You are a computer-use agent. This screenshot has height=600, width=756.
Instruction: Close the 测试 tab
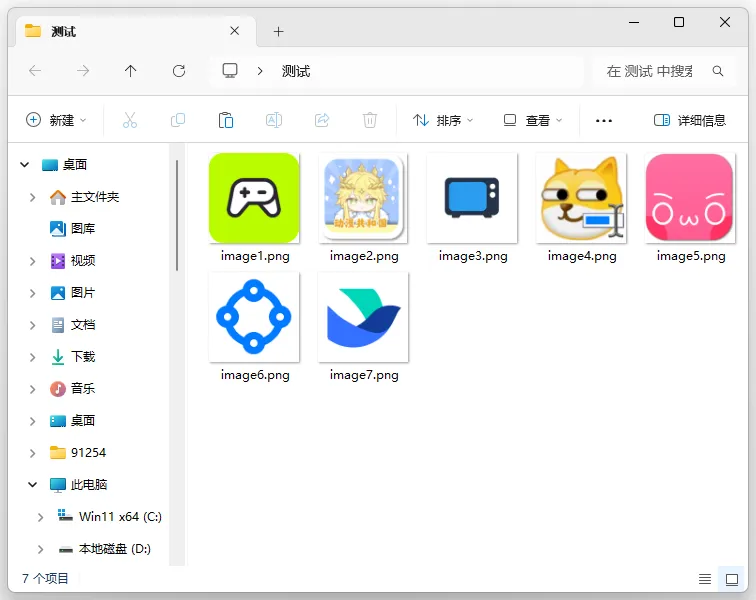(x=235, y=31)
